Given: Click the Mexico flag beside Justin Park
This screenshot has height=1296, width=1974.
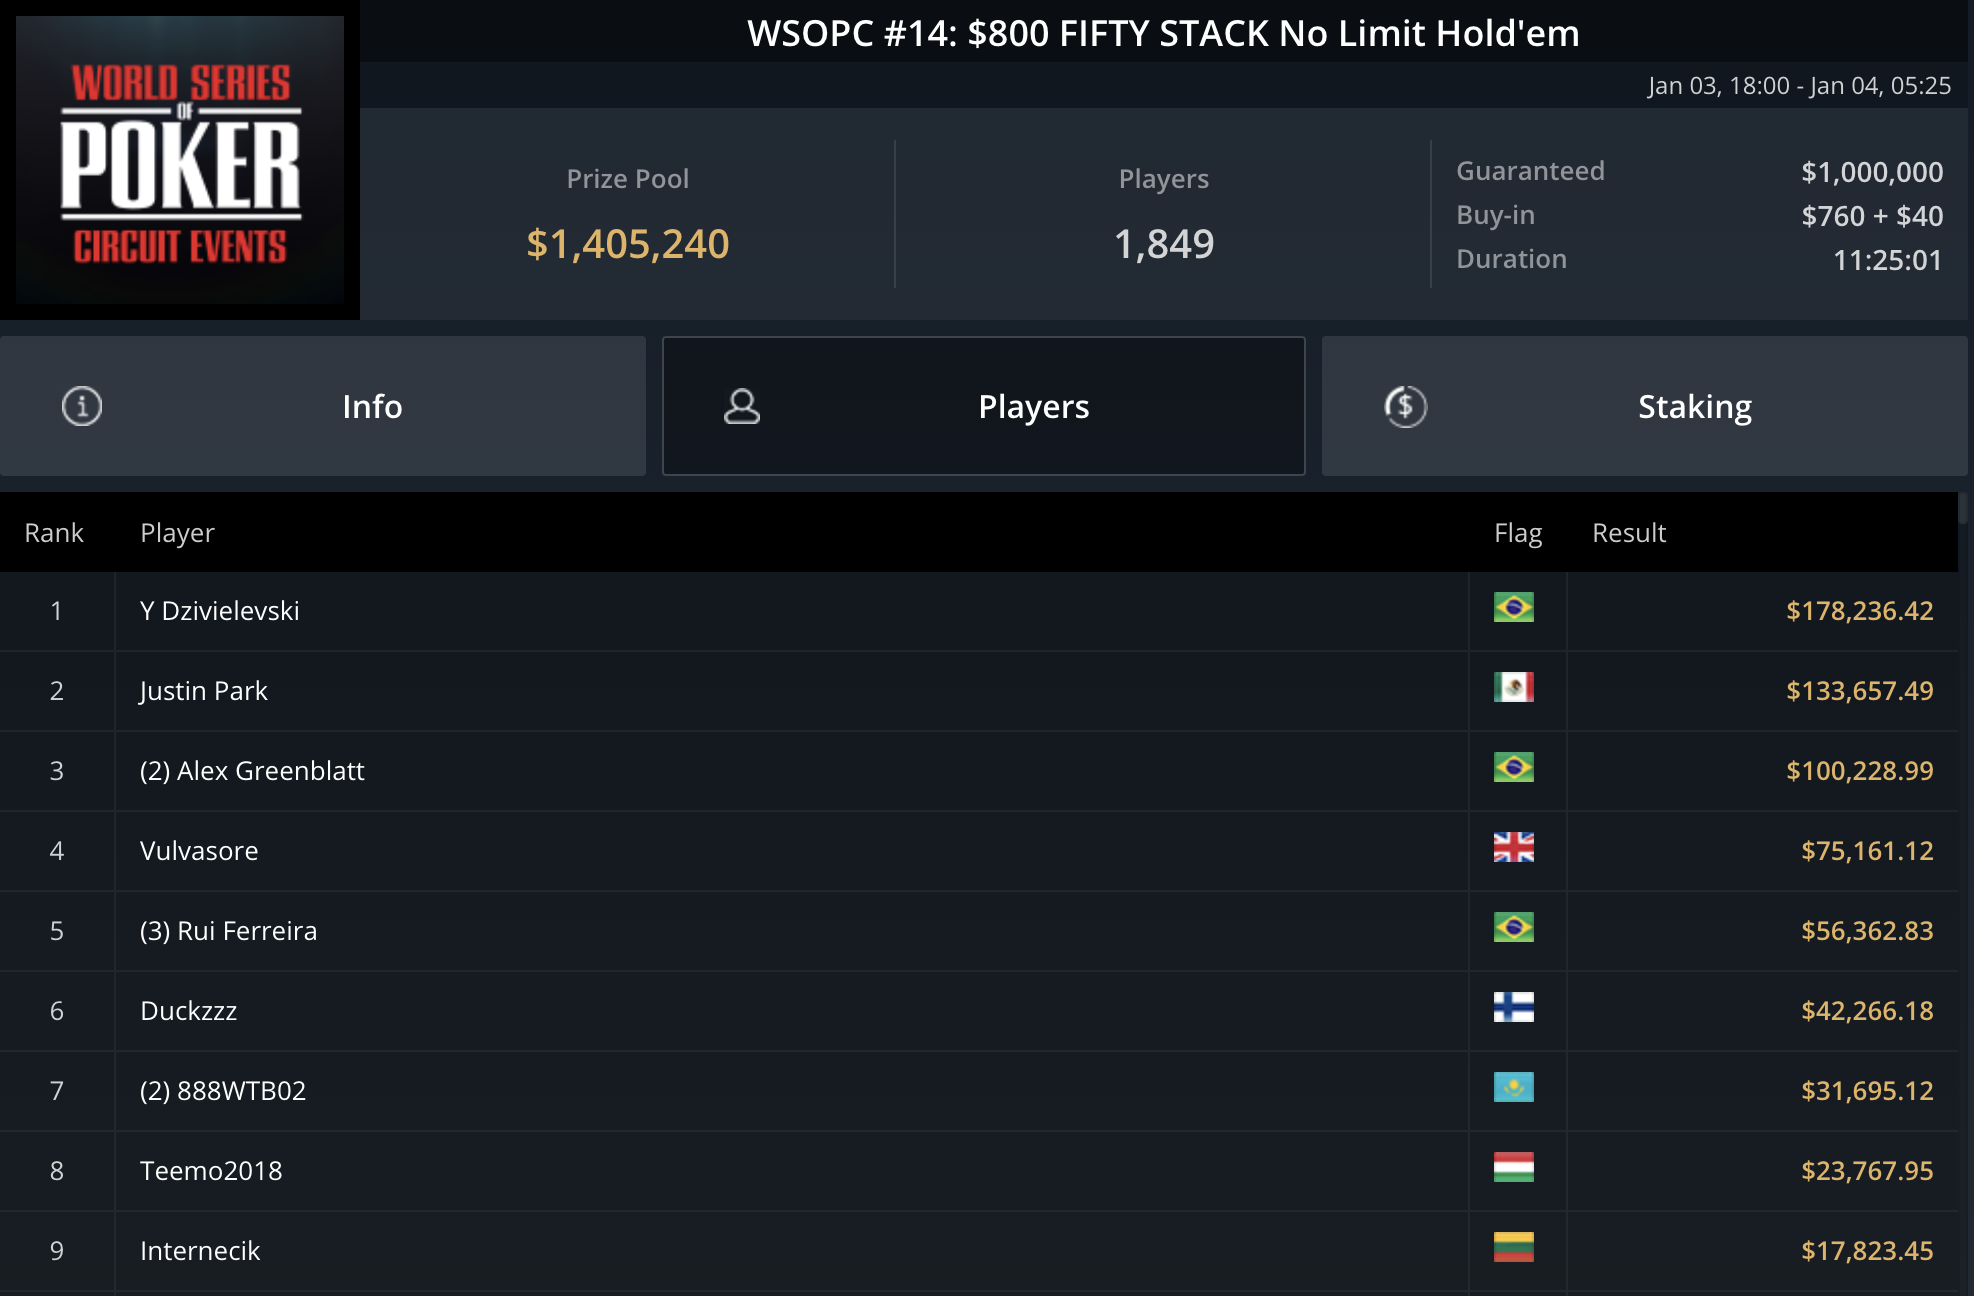Looking at the screenshot, I should pyautogui.click(x=1513, y=688).
